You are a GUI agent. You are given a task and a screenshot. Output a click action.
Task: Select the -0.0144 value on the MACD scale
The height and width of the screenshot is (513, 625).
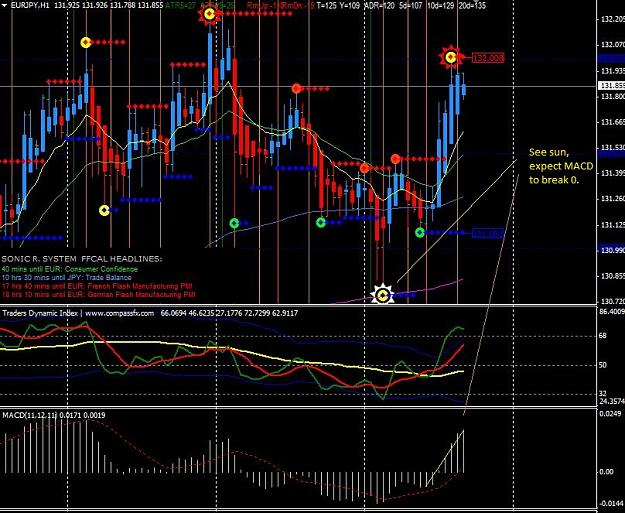611,503
